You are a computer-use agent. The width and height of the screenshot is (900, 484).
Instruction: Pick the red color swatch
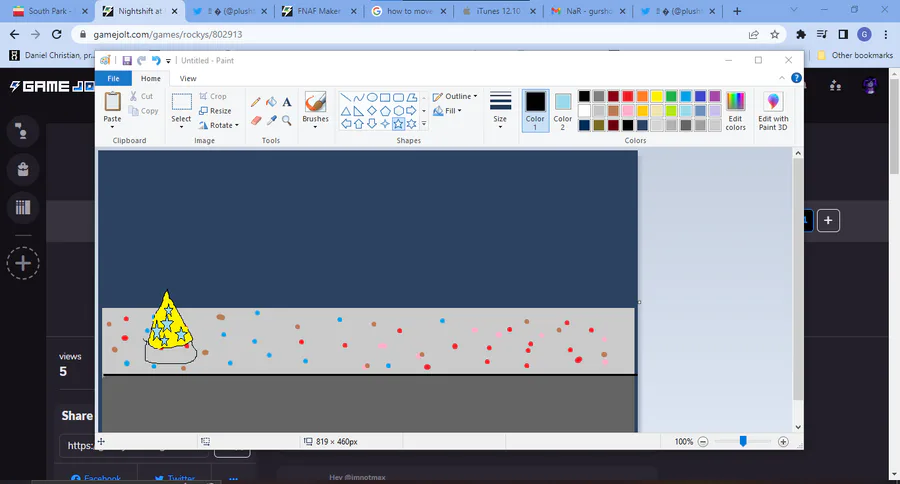[x=627, y=96]
